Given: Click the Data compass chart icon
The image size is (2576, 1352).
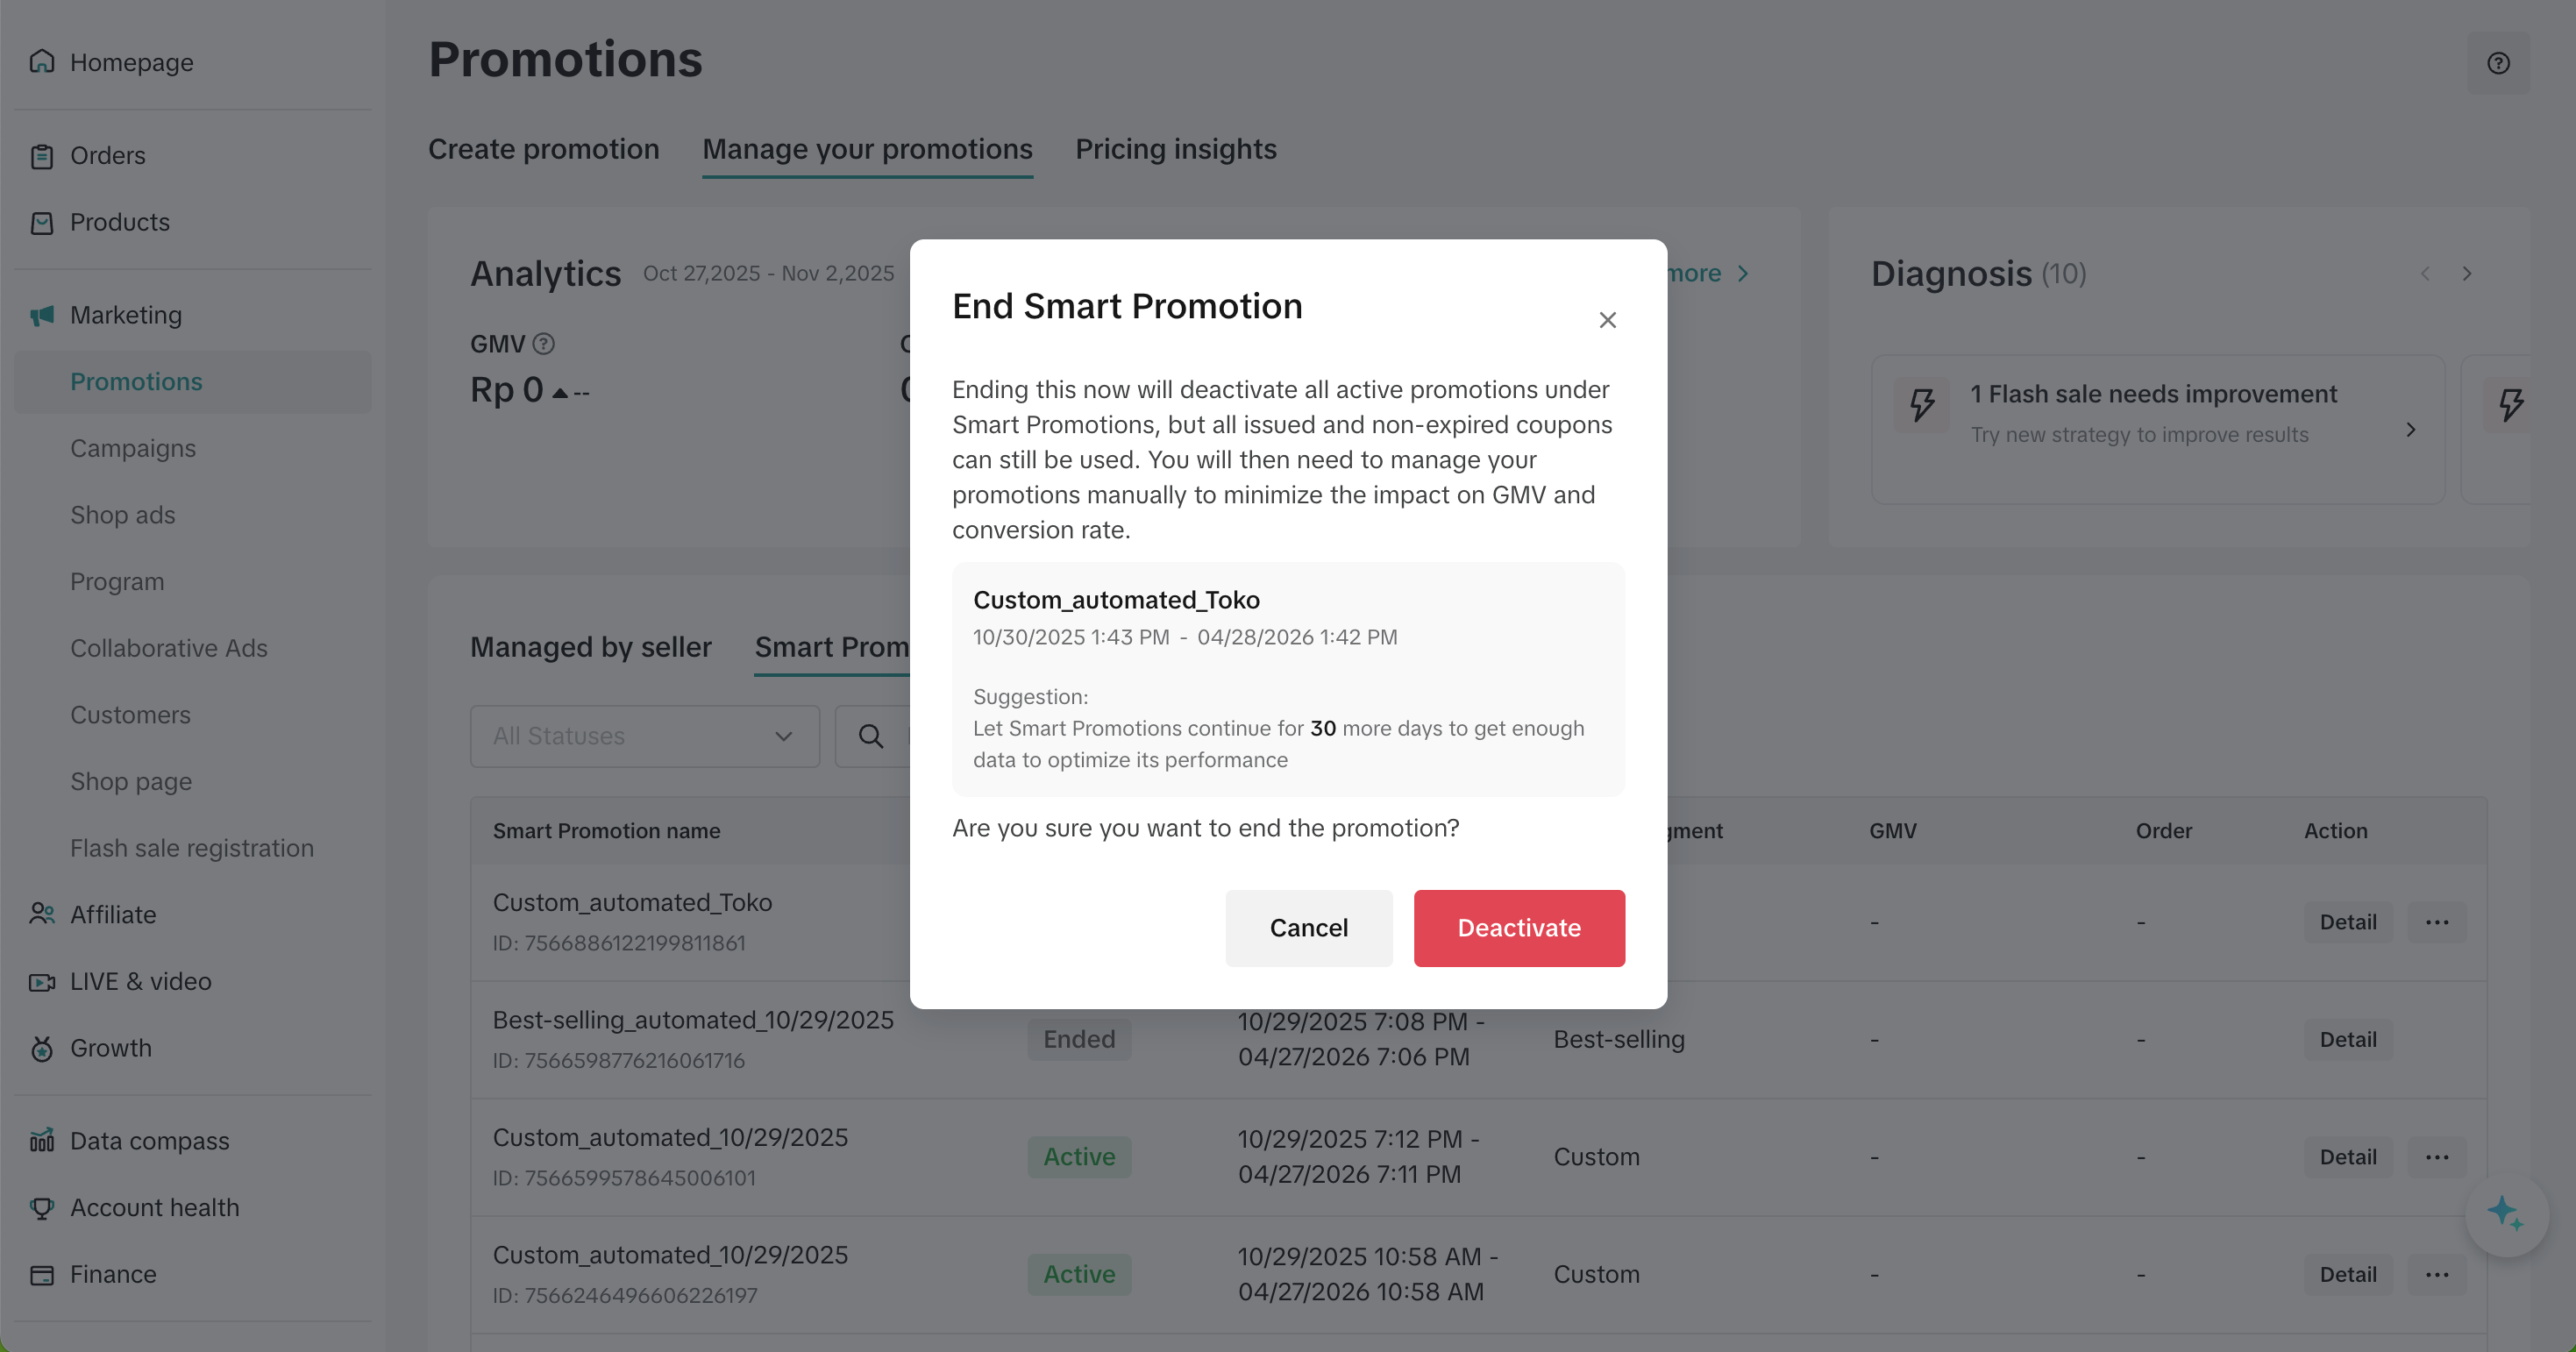Looking at the screenshot, I should pyautogui.click(x=42, y=1140).
